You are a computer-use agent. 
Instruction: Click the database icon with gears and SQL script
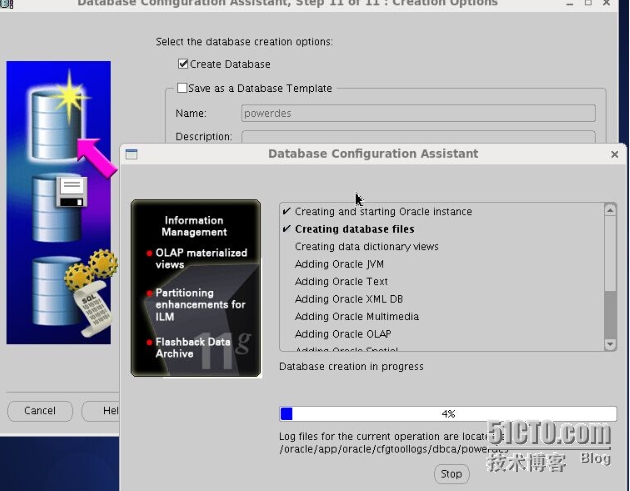pyautogui.click(x=72, y=293)
